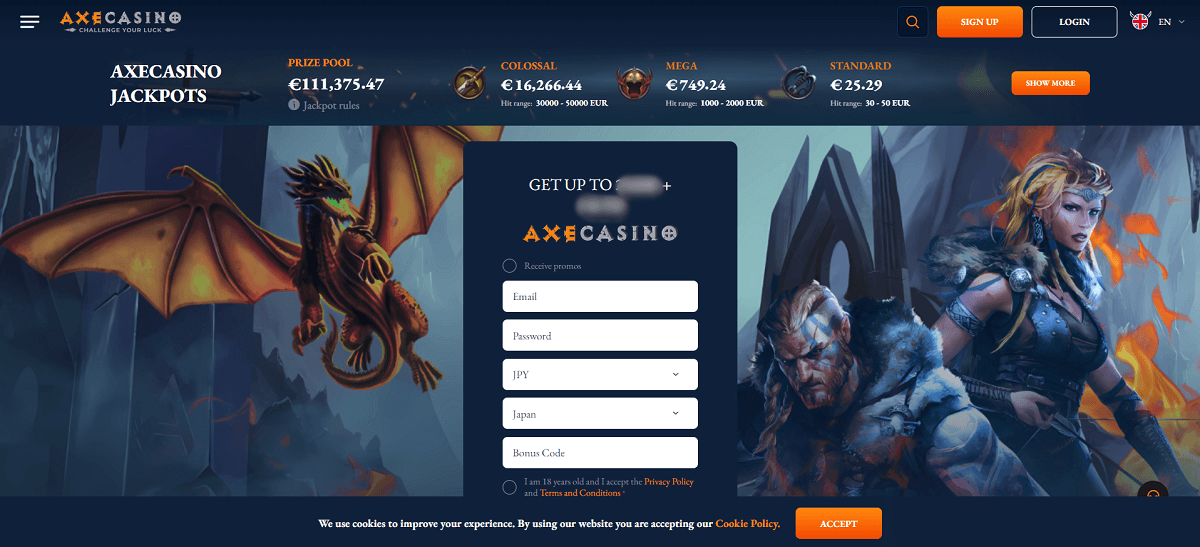
Task: Click the AxeCasino logo in header
Action: [x=121, y=21]
